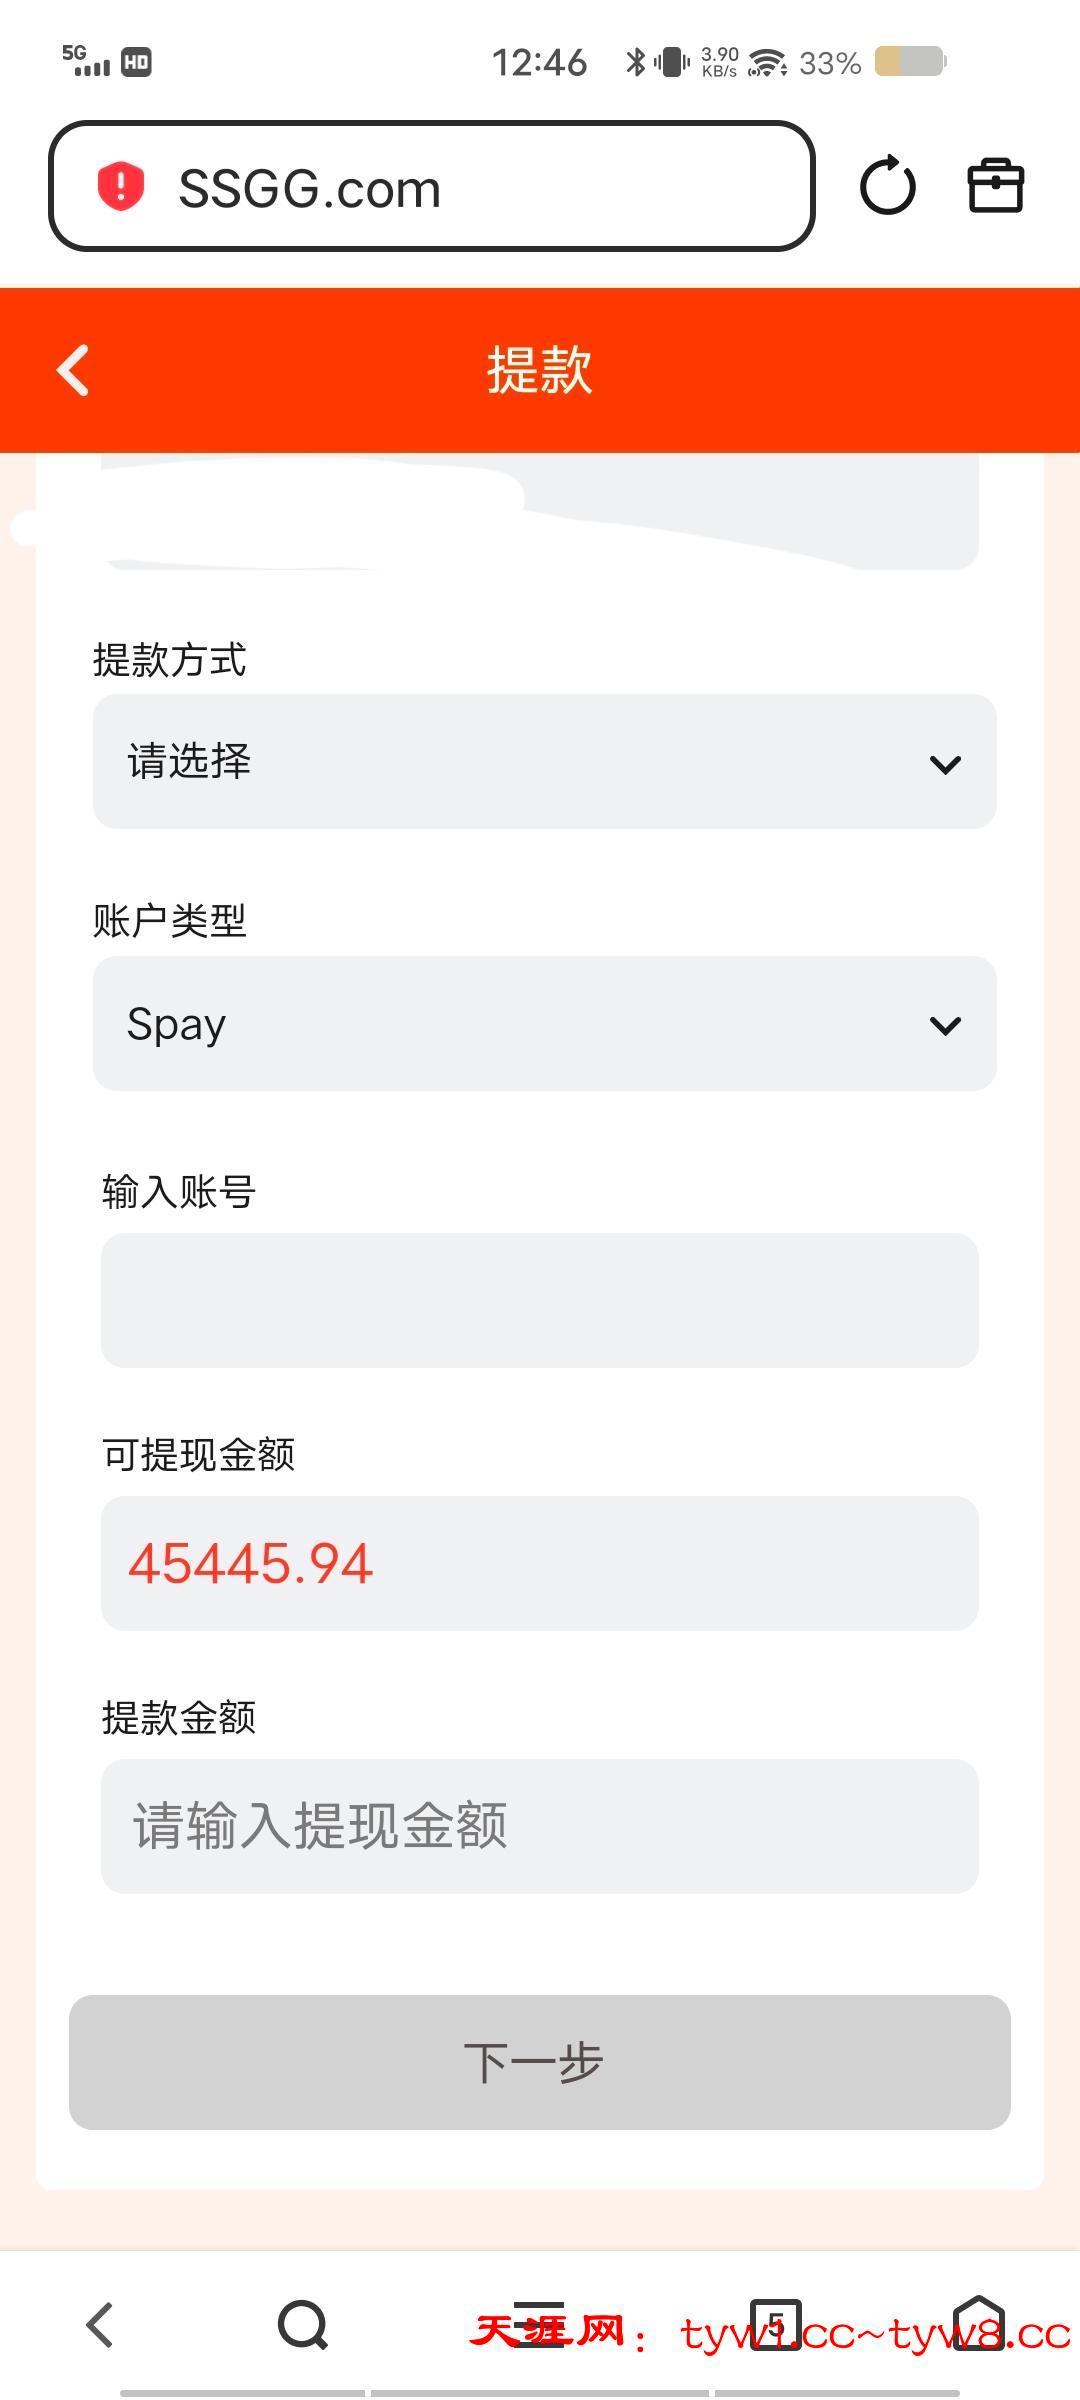Tap the 提款 page title

(x=540, y=370)
